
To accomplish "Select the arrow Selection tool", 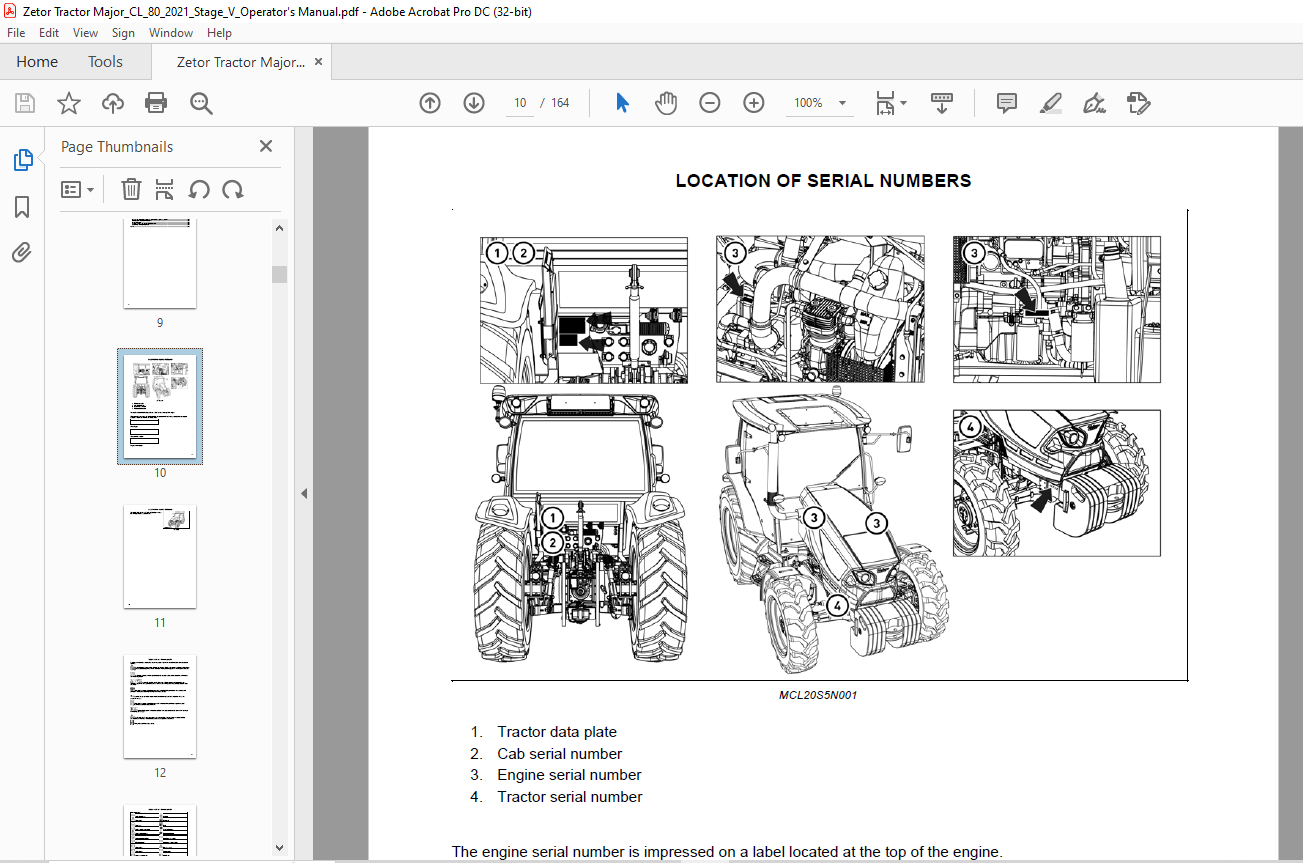I will tap(622, 103).
